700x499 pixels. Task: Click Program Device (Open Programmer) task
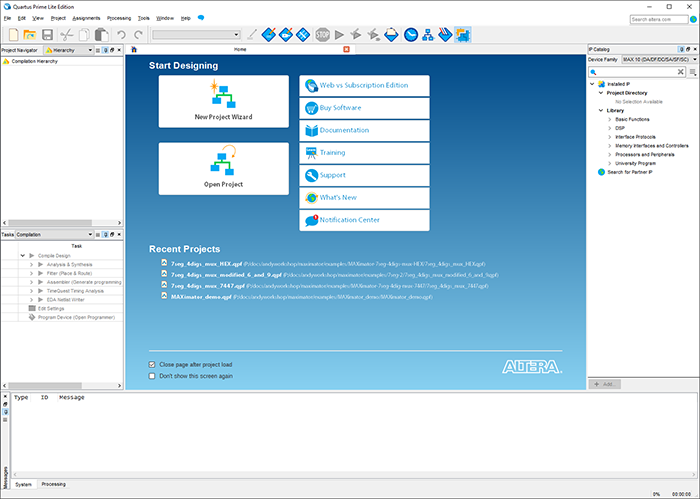[76, 317]
